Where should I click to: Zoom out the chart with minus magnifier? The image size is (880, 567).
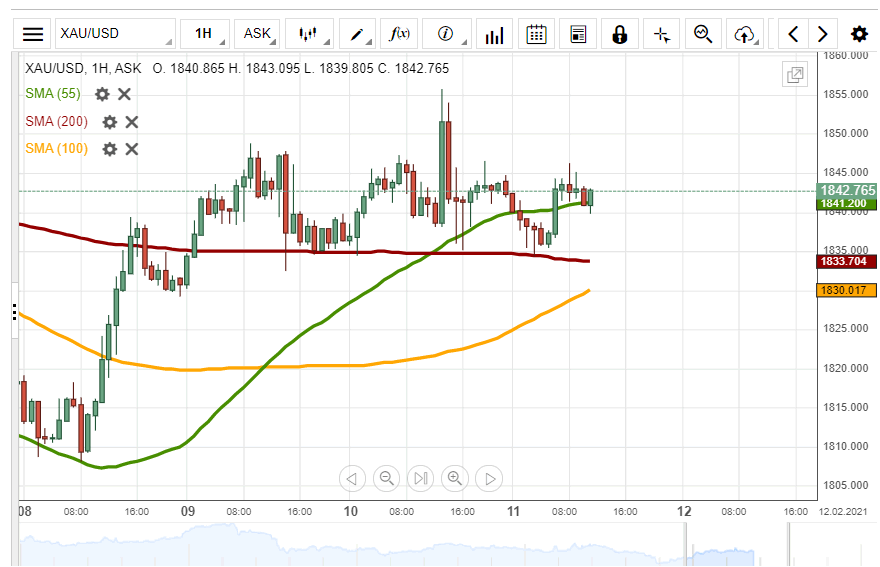click(387, 479)
